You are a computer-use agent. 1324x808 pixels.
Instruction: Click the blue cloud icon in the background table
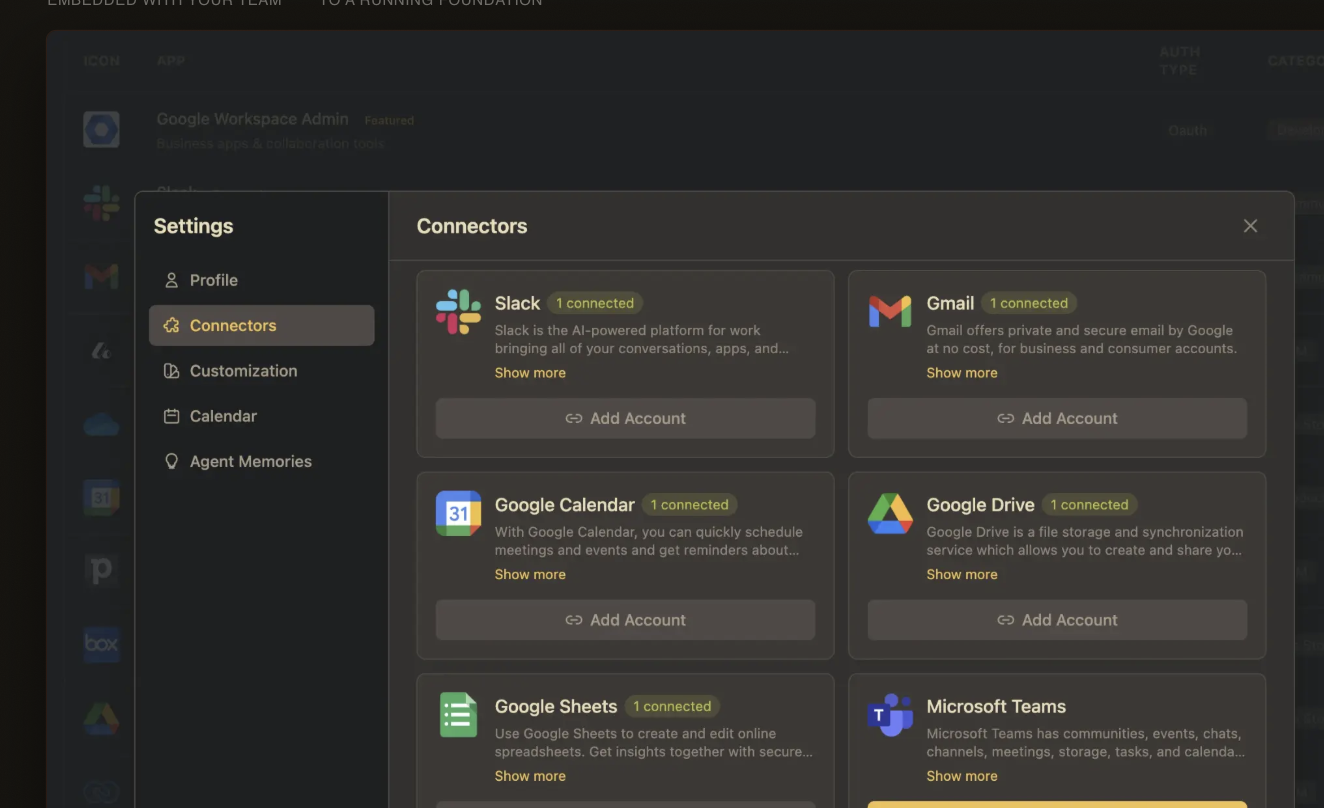(x=101, y=424)
